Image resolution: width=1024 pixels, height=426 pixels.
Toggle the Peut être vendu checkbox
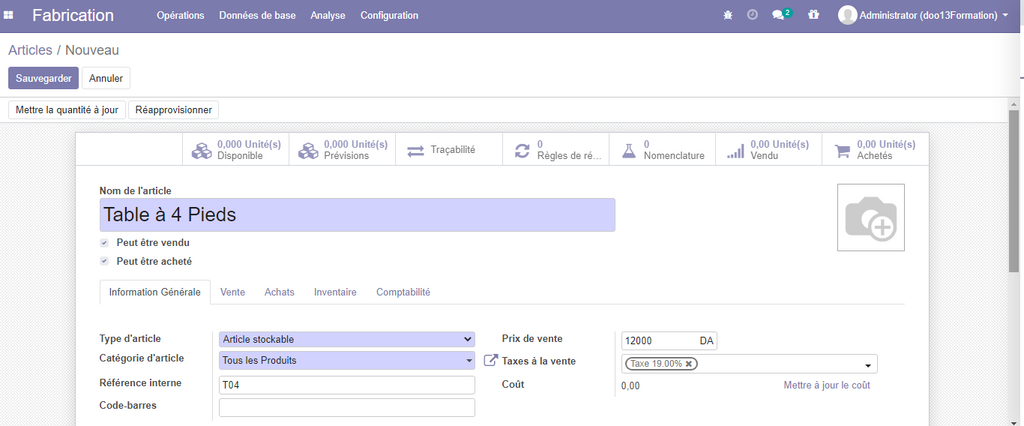tap(105, 242)
